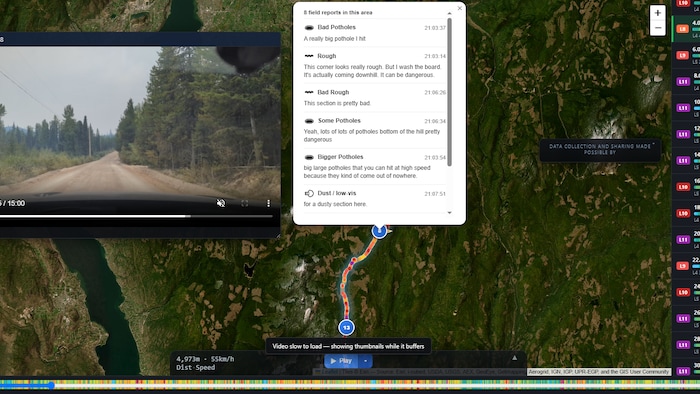Click "for a dusty section here" text

coord(335,204)
